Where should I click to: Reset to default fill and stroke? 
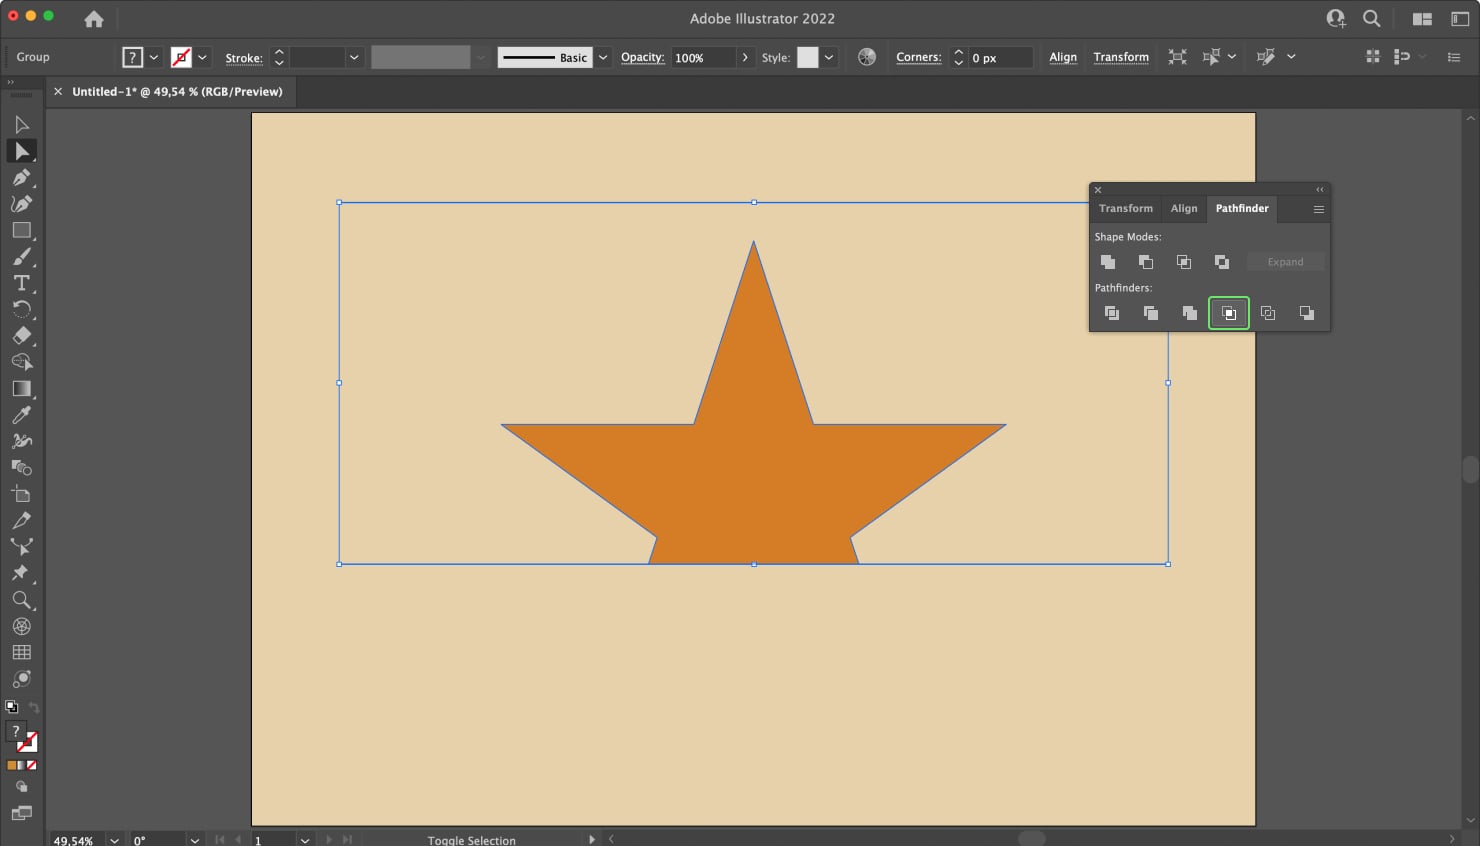[11, 706]
